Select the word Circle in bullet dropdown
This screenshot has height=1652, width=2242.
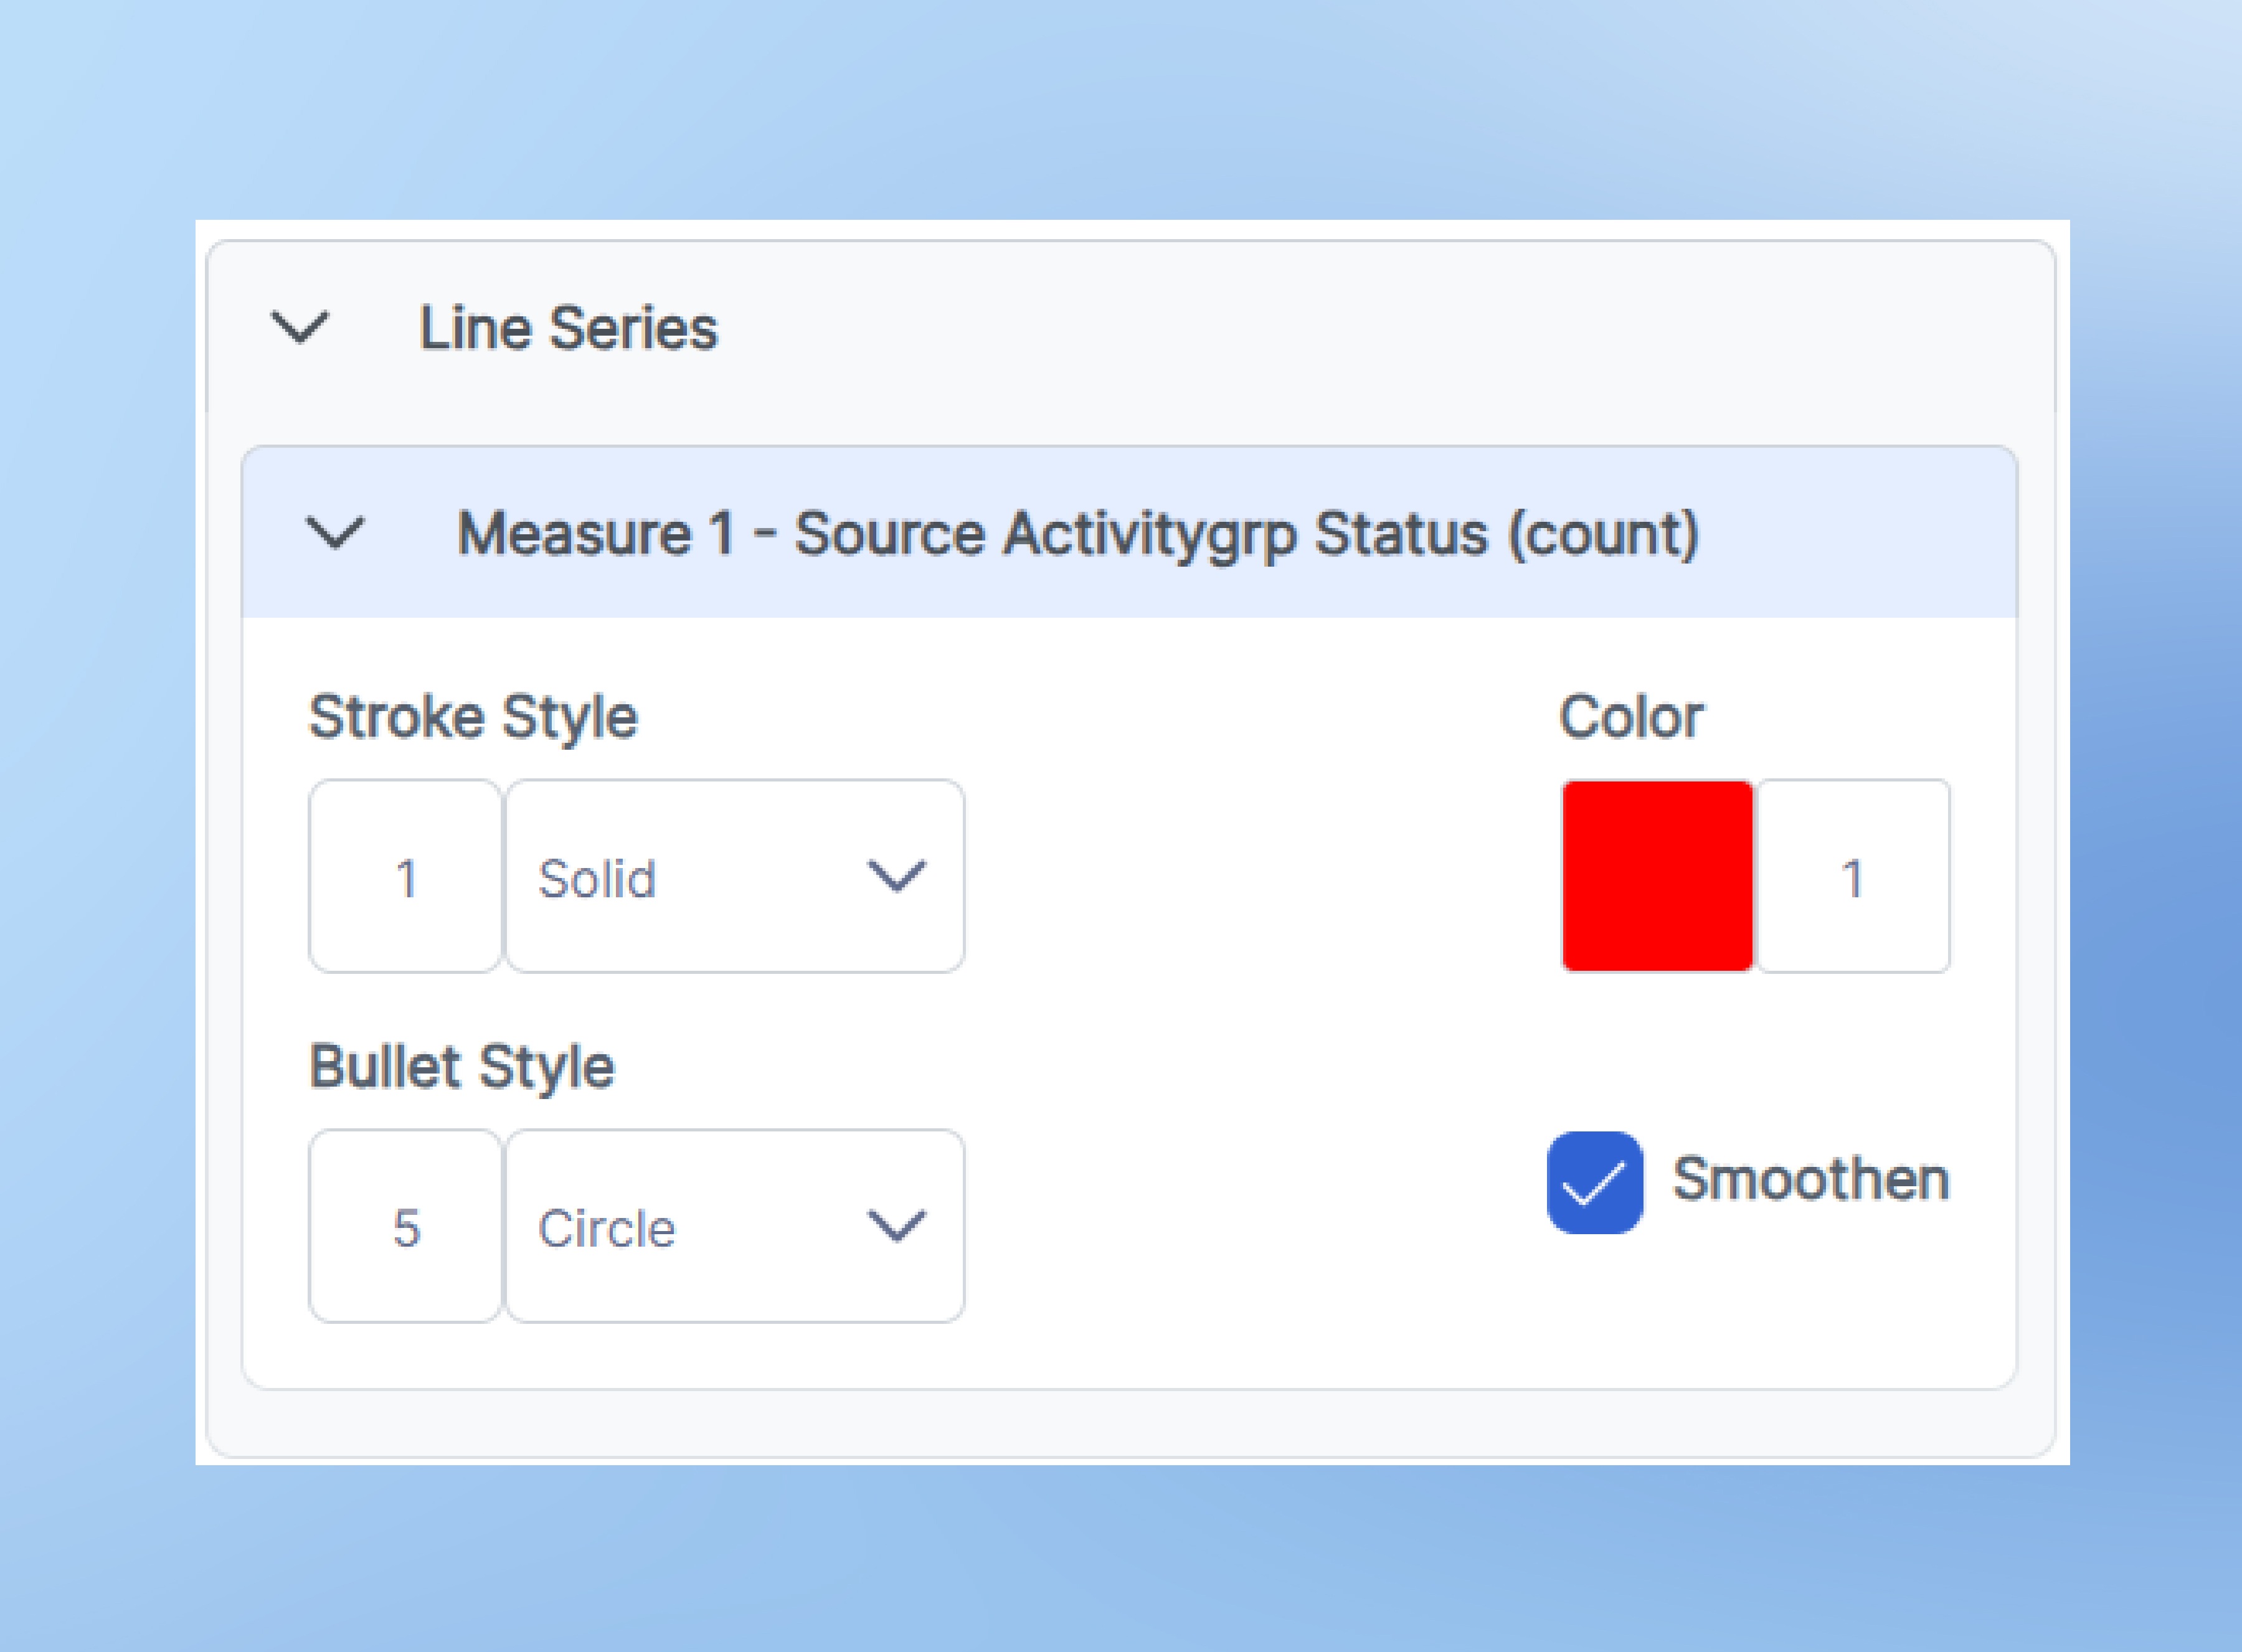pos(606,1229)
